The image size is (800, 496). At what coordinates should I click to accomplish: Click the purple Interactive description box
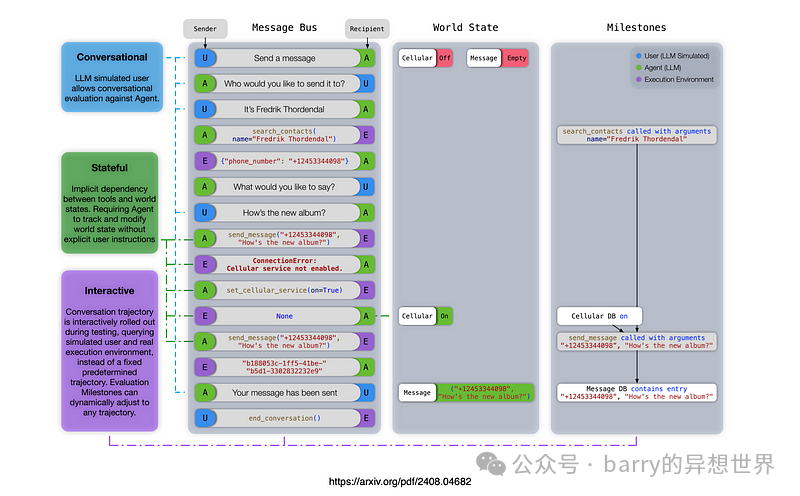tap(110, 351)
